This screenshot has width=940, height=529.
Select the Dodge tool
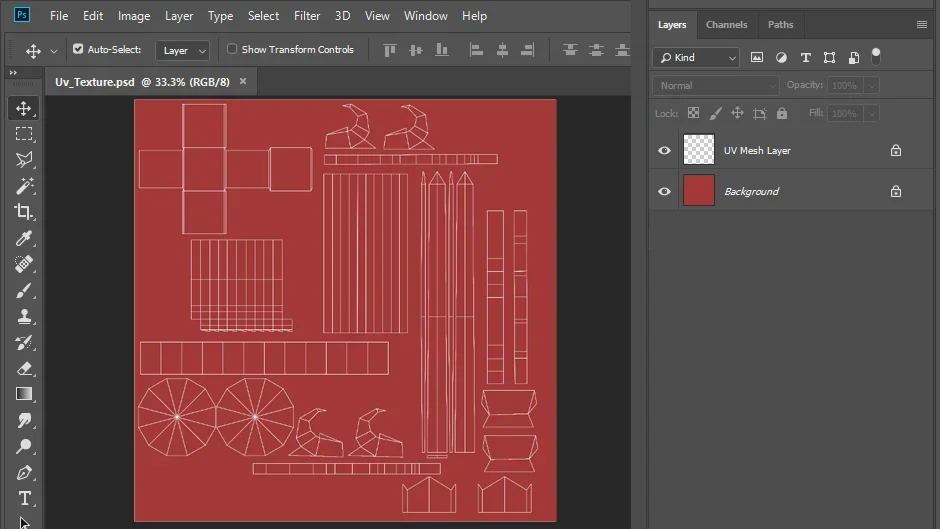click(x=24, y=446)
